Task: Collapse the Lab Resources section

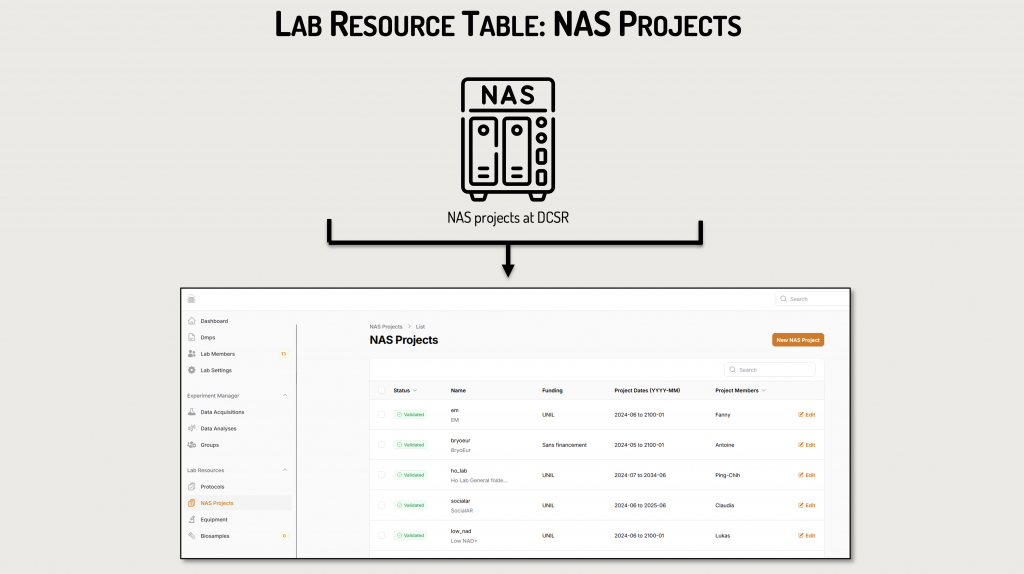Action: coord(284,470)
